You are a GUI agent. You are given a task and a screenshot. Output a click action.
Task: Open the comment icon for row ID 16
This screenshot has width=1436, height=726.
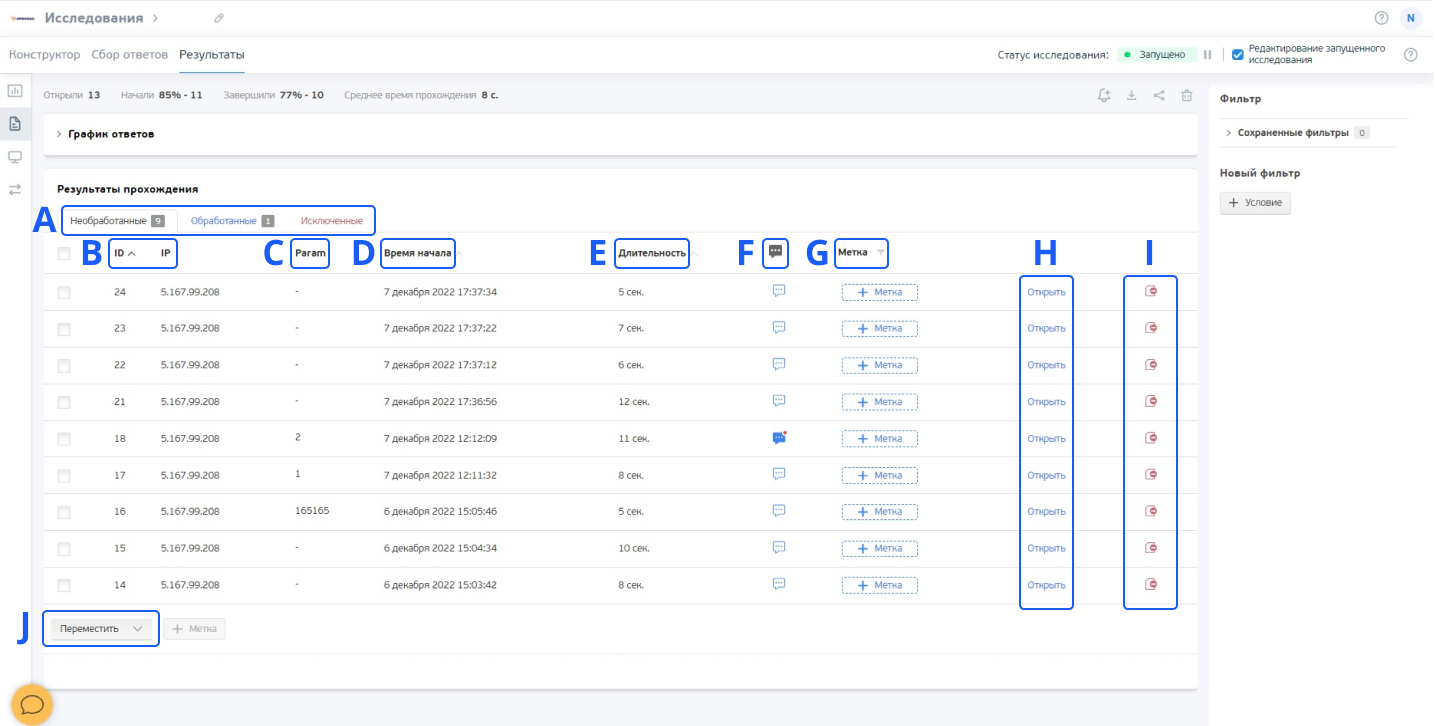coord(778,510)
